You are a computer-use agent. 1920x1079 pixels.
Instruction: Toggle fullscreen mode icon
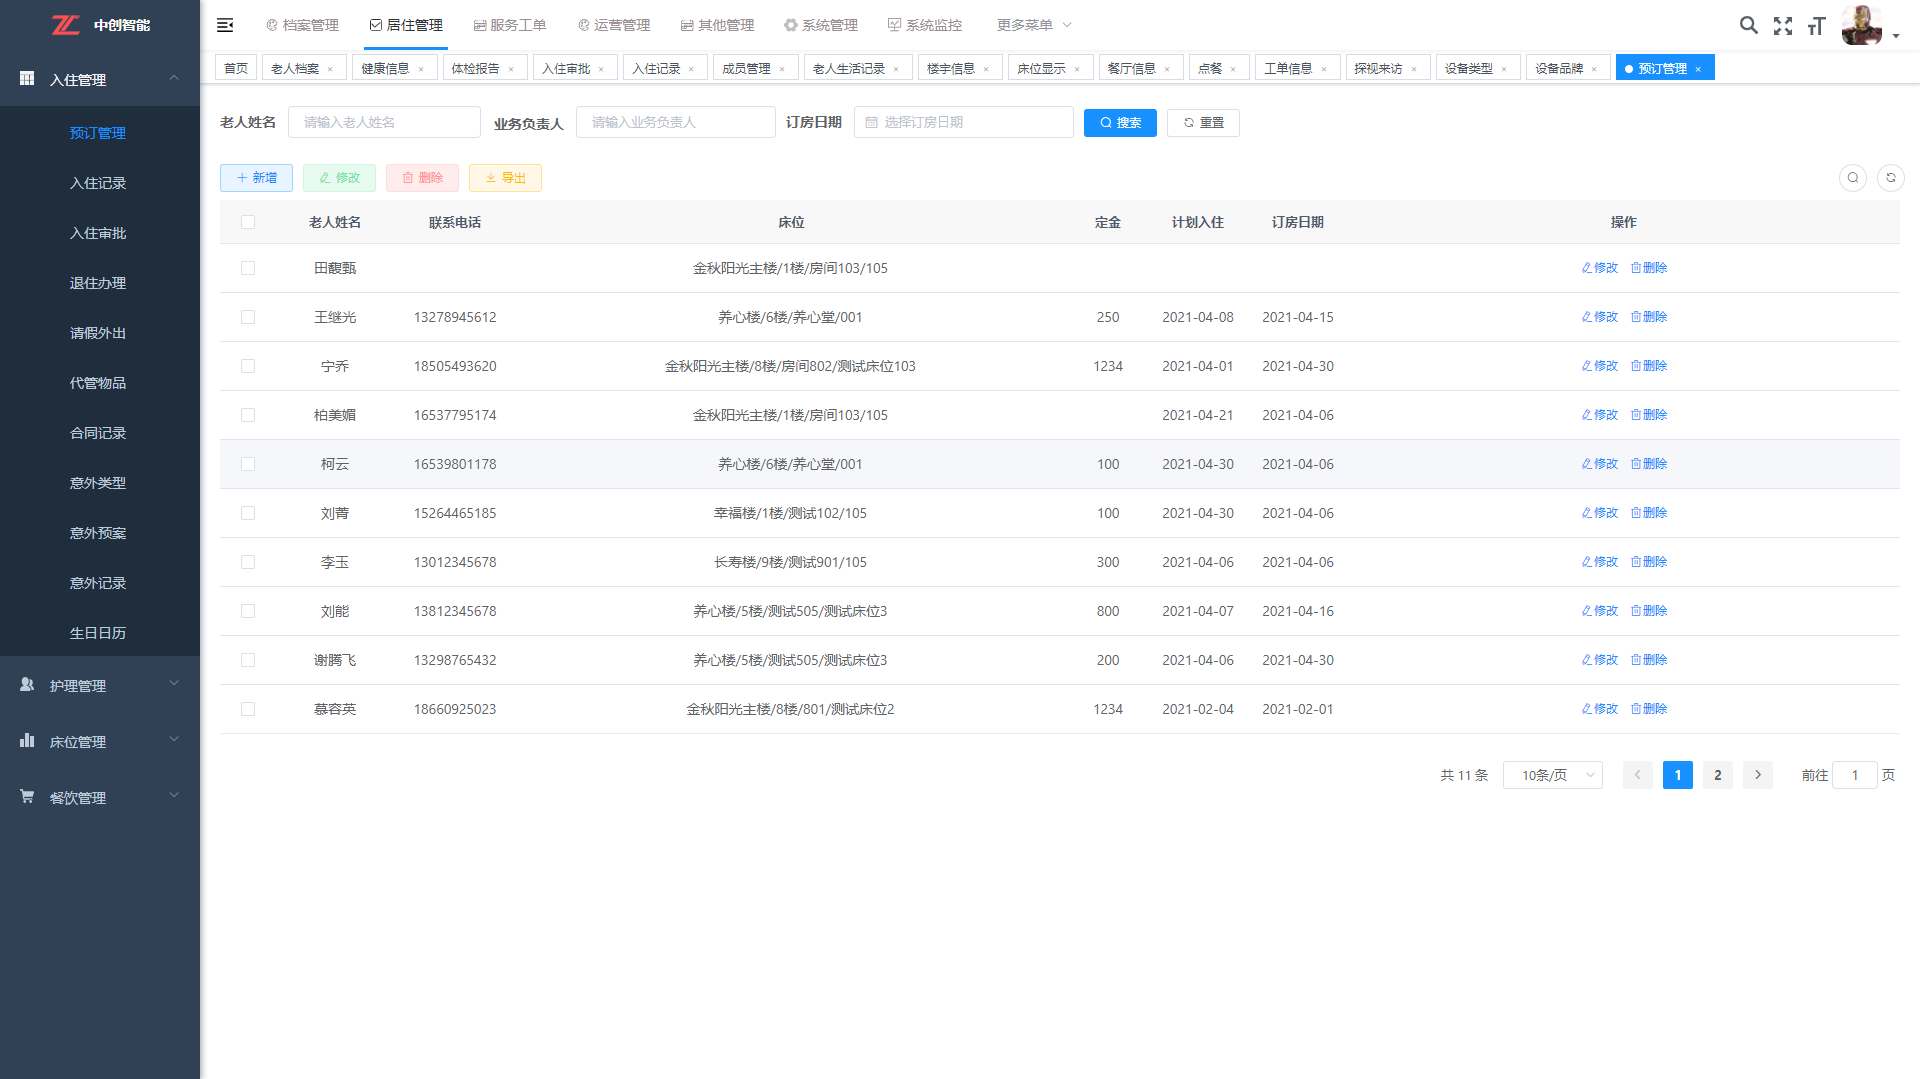1782,26
